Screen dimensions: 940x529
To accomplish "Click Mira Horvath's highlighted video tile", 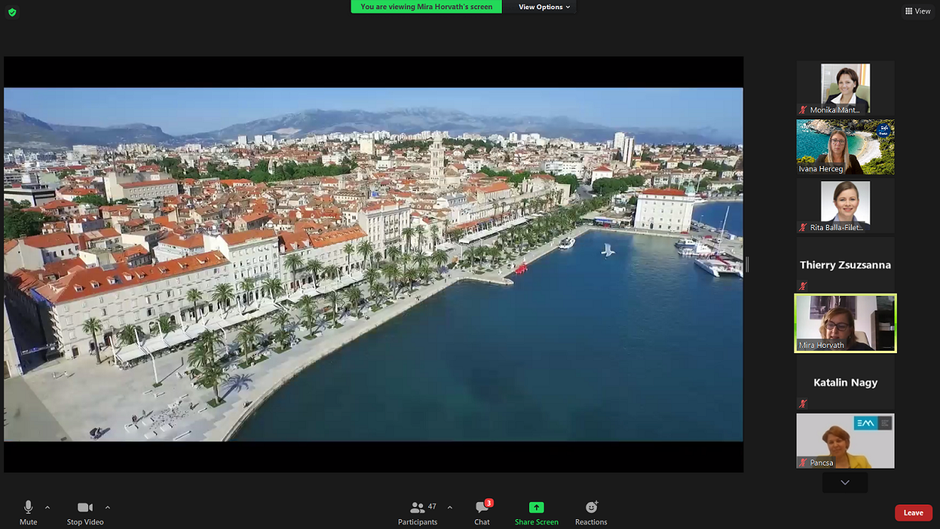I will (x=845, y=323).
